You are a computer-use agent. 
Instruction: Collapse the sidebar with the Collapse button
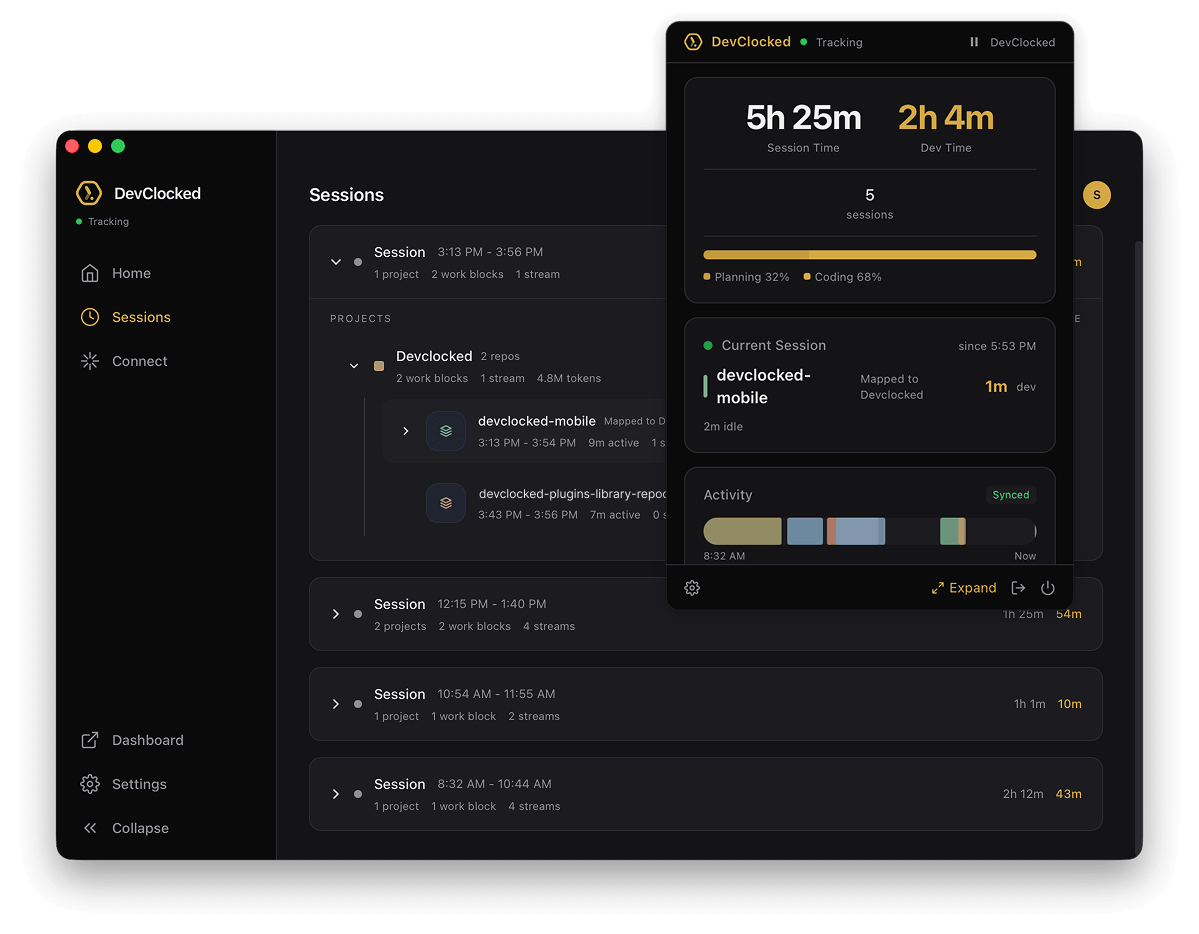[139, 828]
